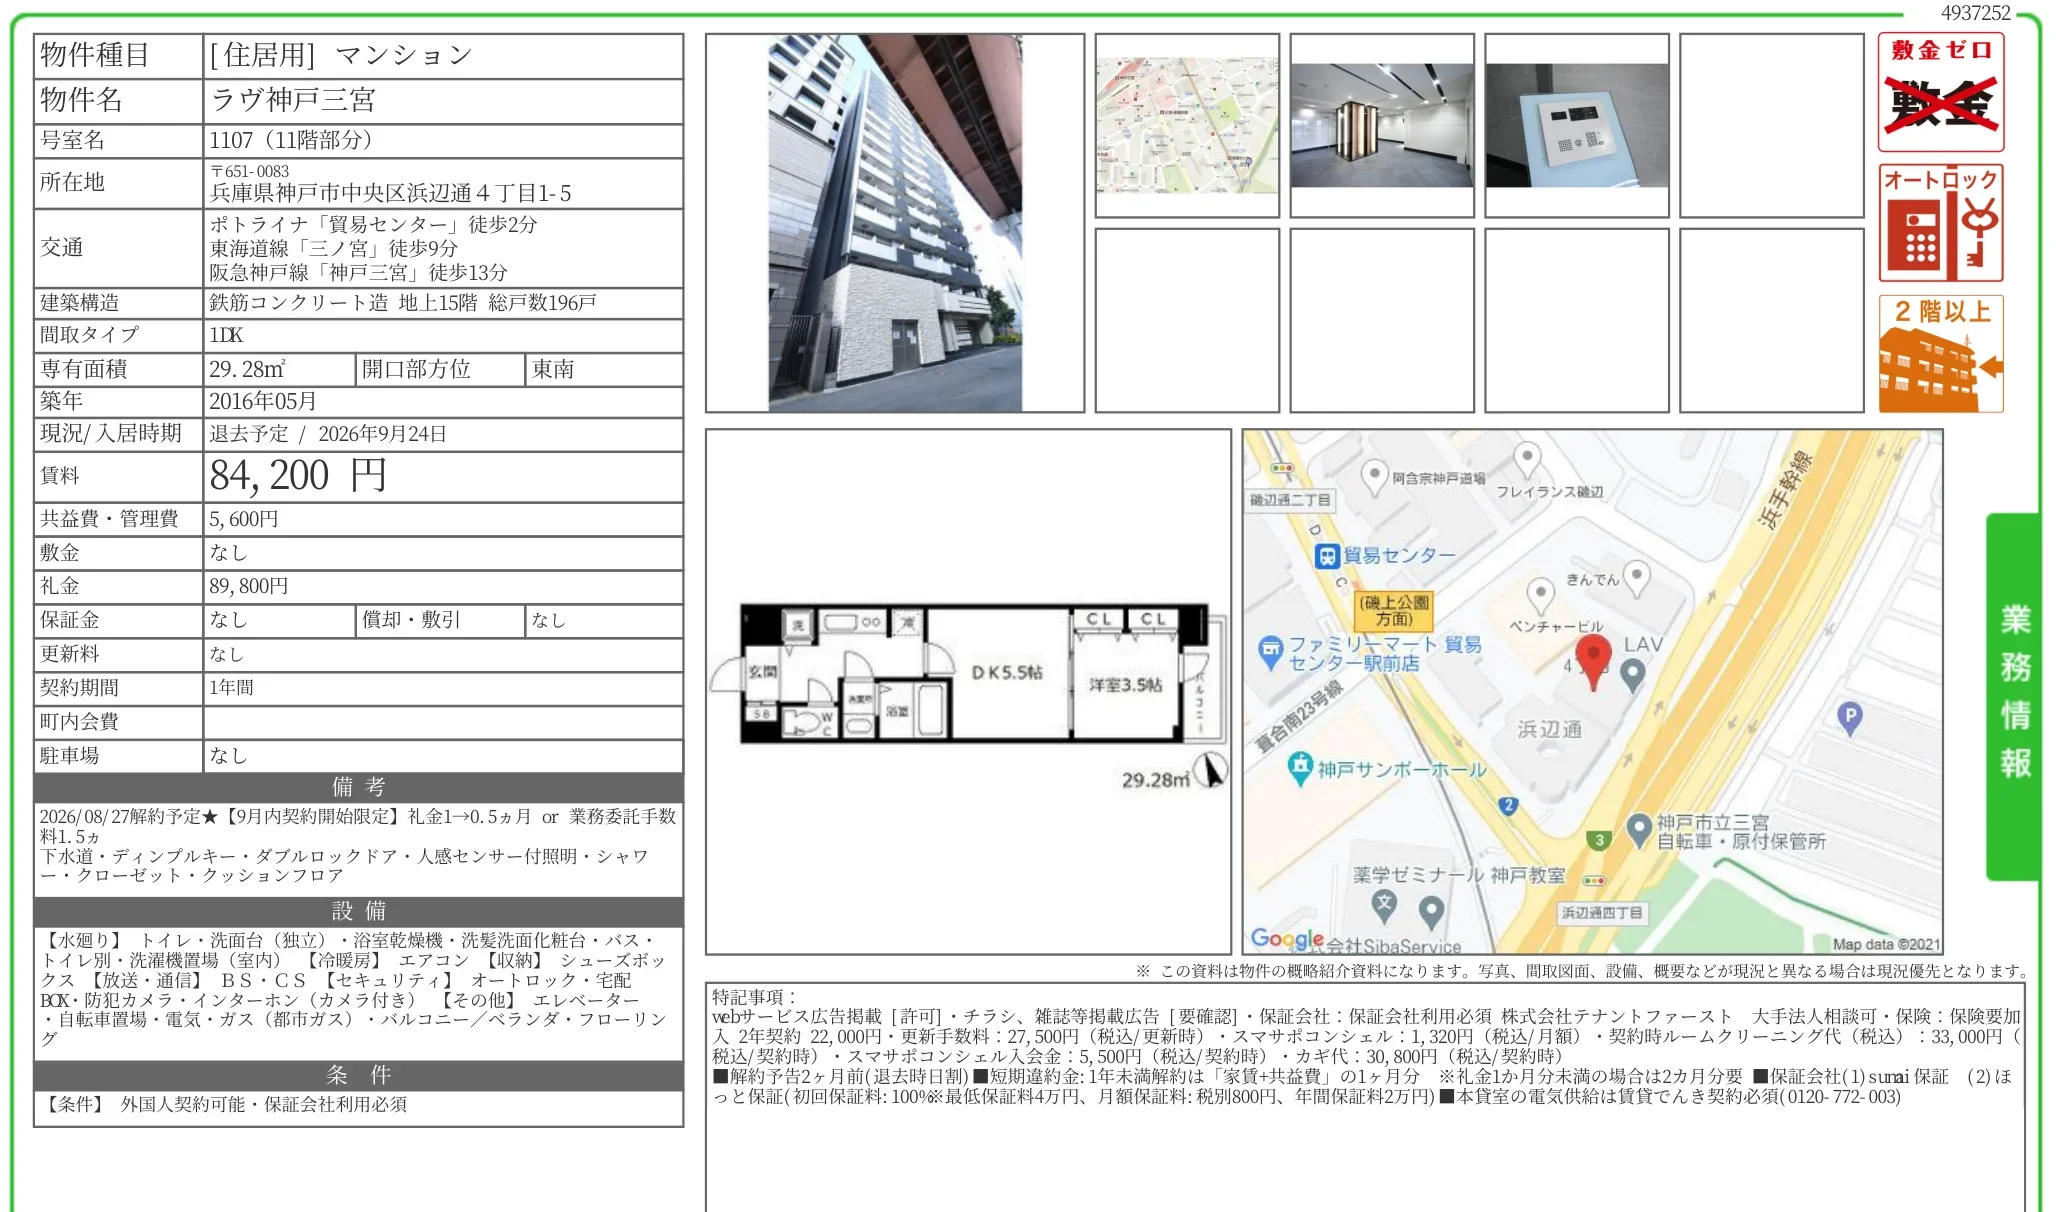Select the condition text 外国人契約可能・保証会社利用必須
The width and height of the screenshot is (2056, 1212).
click(x=264, y=1104)
